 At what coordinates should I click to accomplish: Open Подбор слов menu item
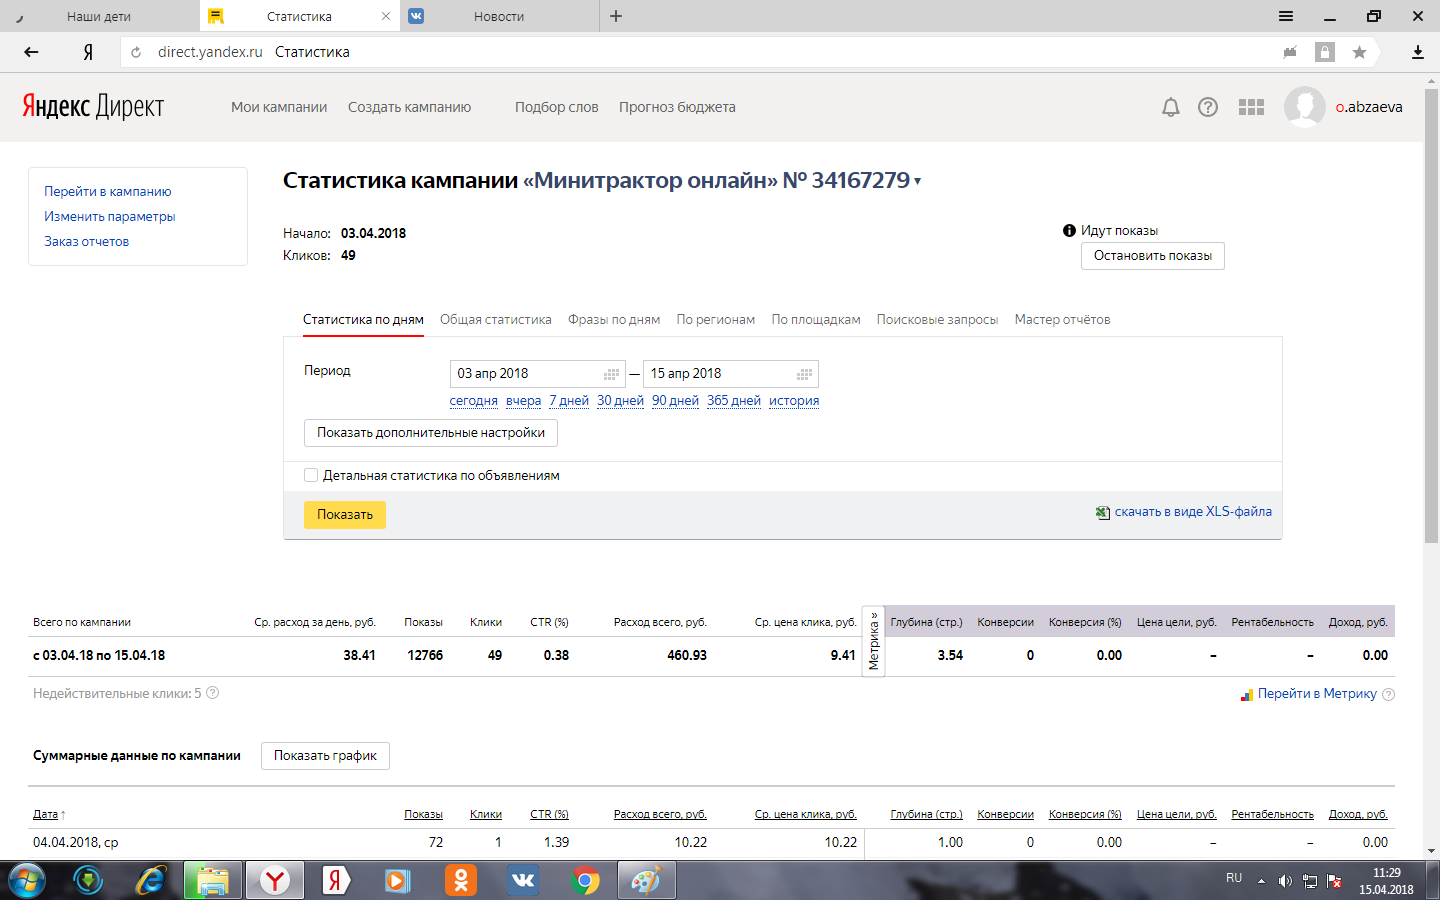tap(557, 107)
